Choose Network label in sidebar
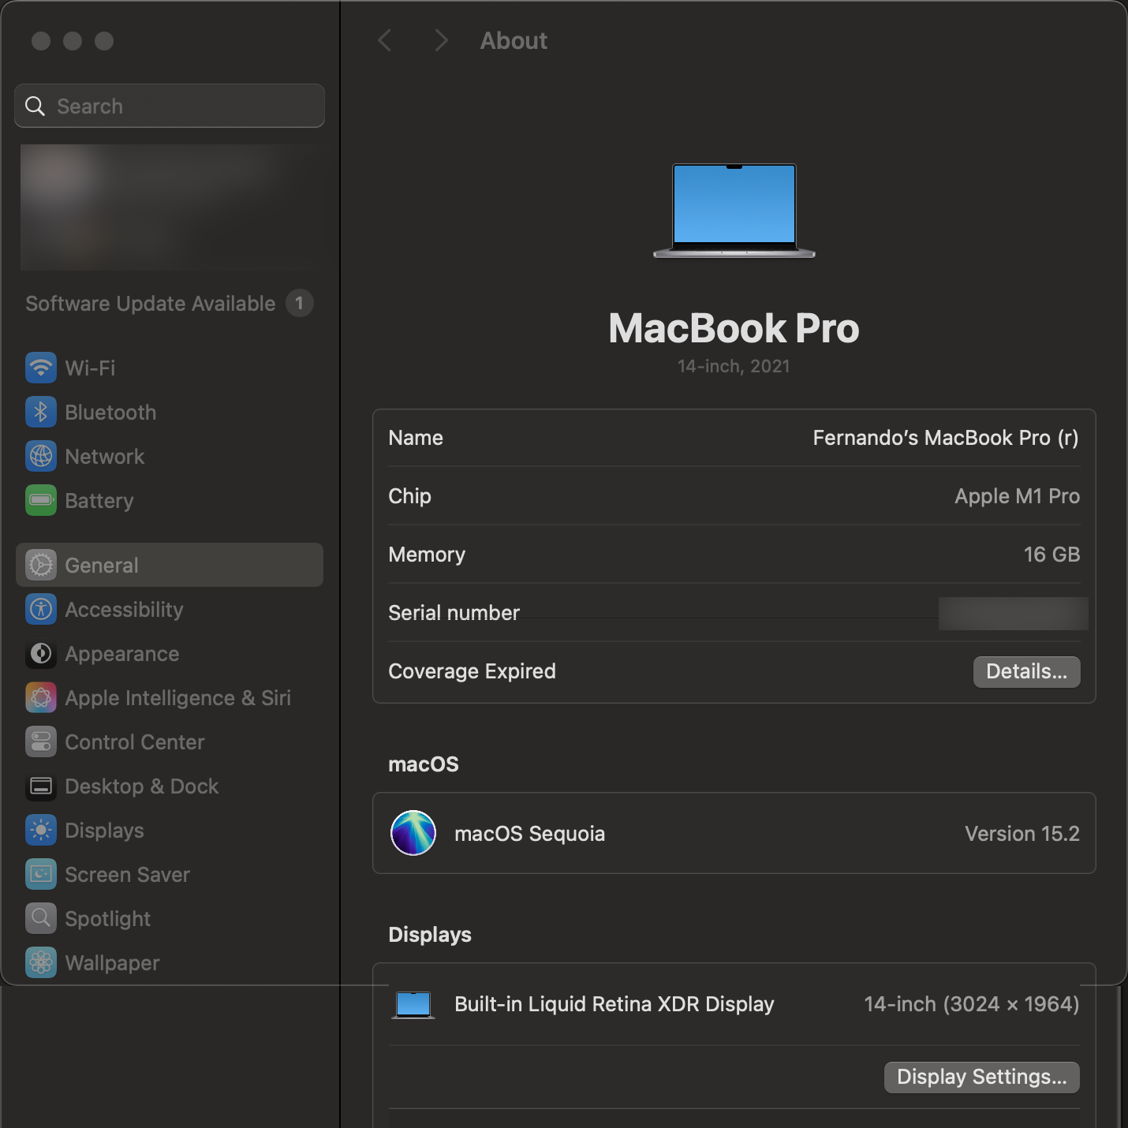The height and width of the screenshot is (1128, 1128). click(x=104, y=456)
